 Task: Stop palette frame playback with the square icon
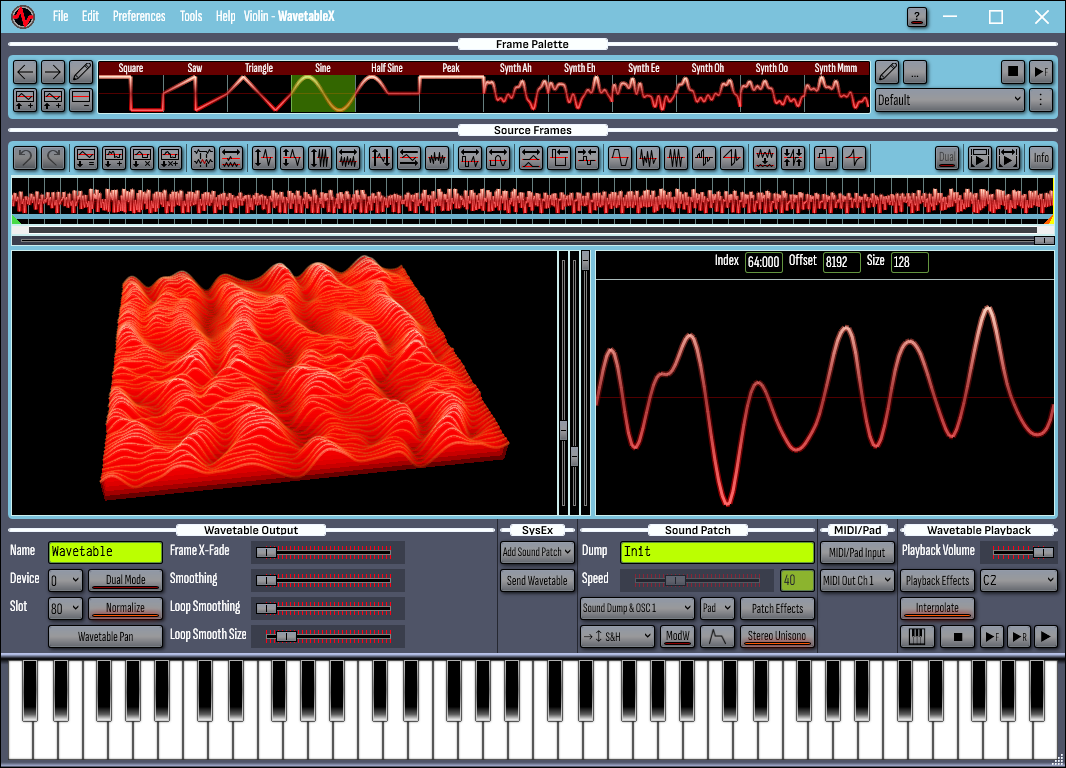(1012, 72)
